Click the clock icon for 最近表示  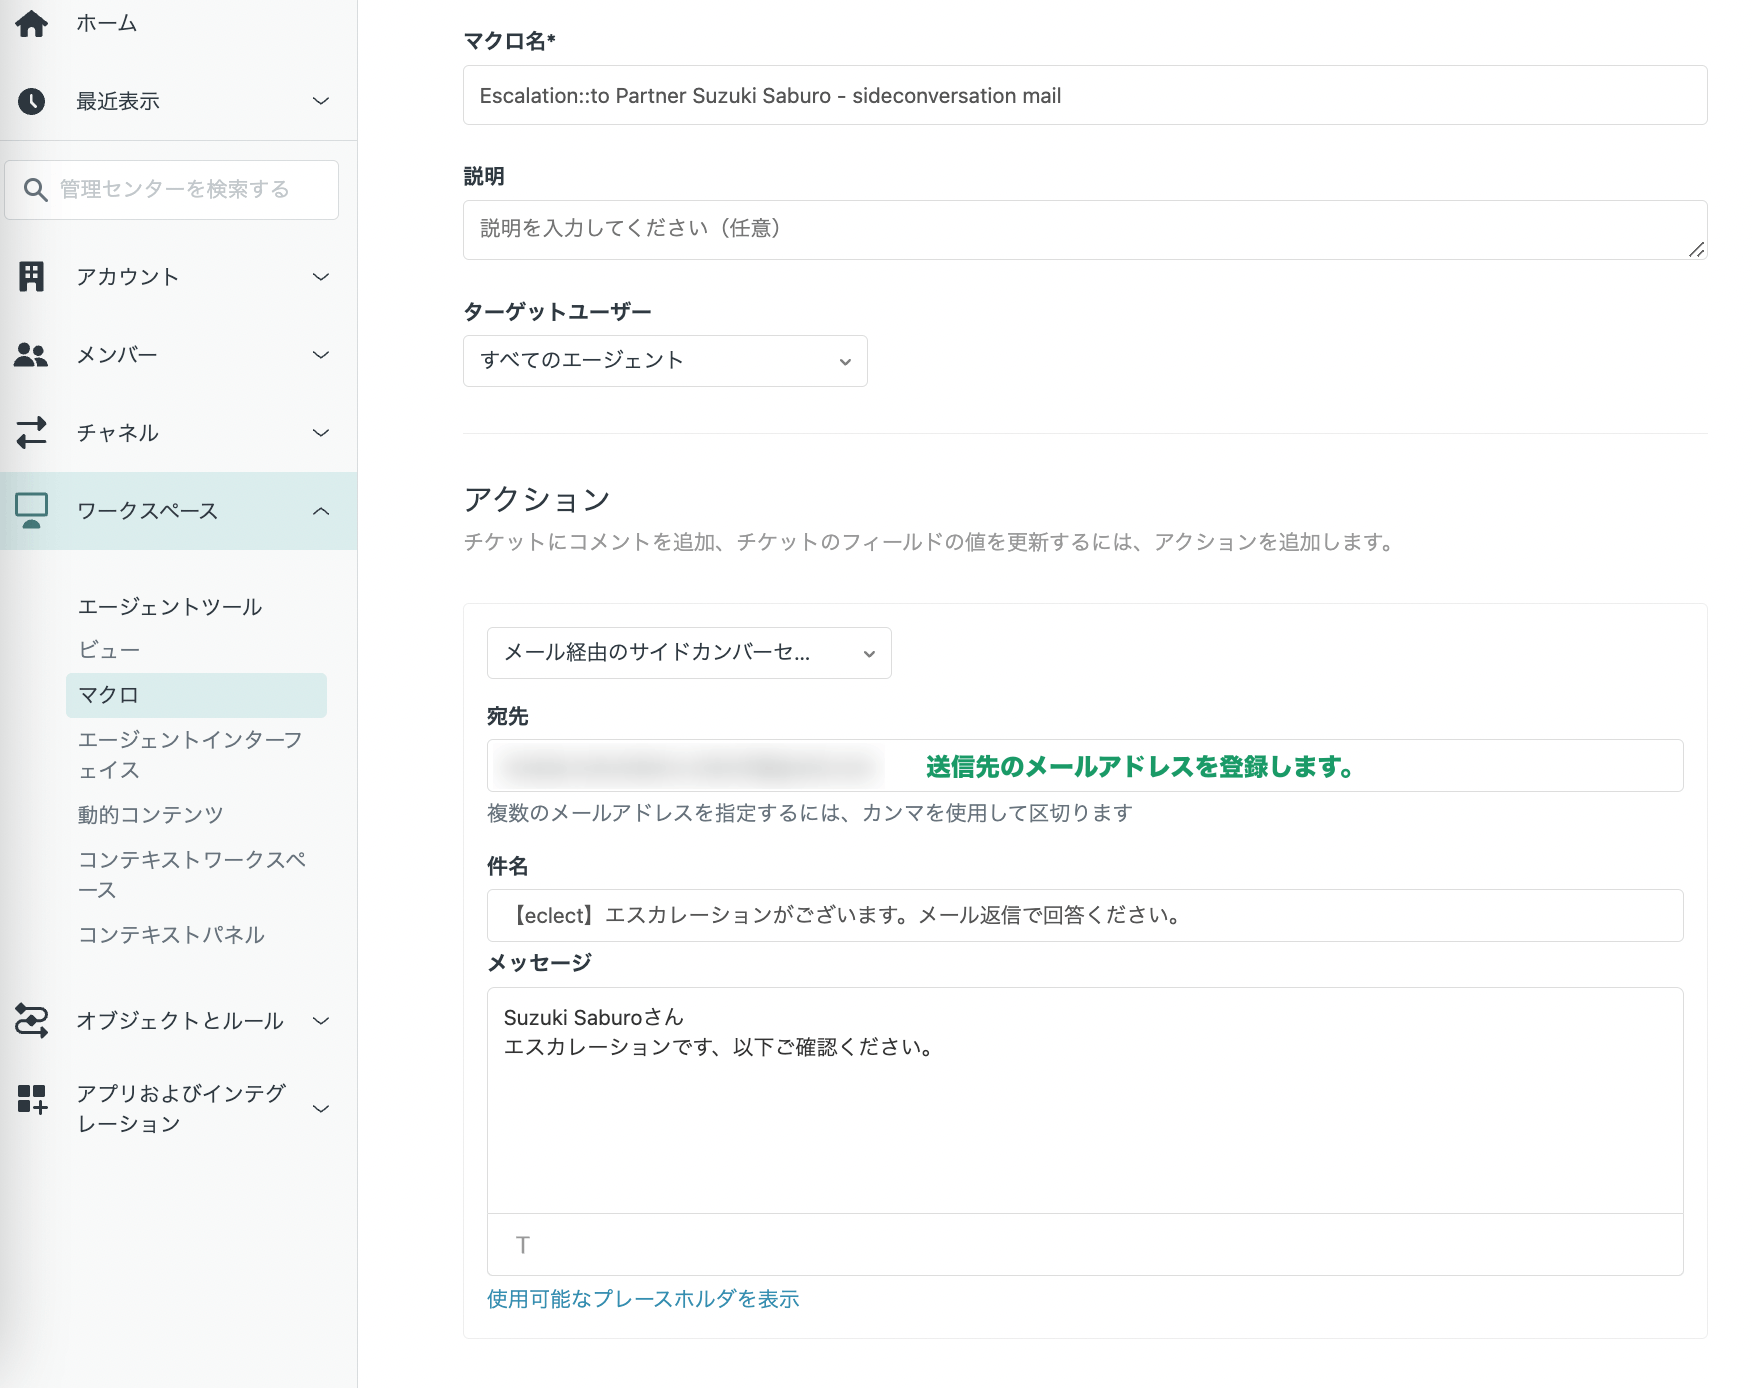(x=31, y=101)
